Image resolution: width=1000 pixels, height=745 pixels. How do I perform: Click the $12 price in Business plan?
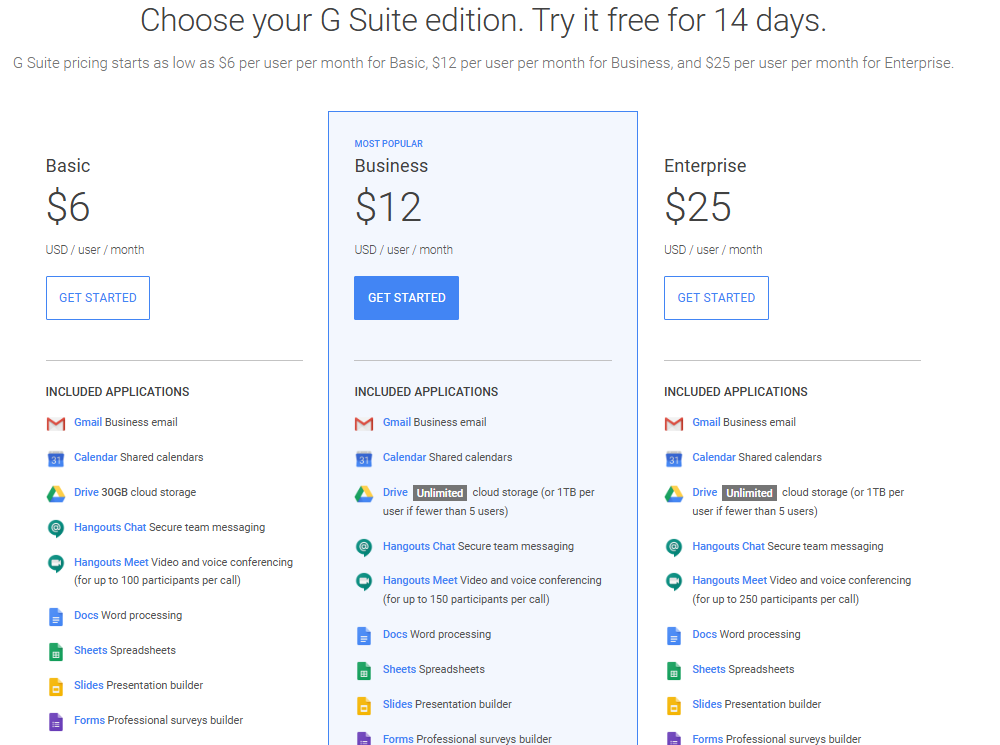point(388,207)
